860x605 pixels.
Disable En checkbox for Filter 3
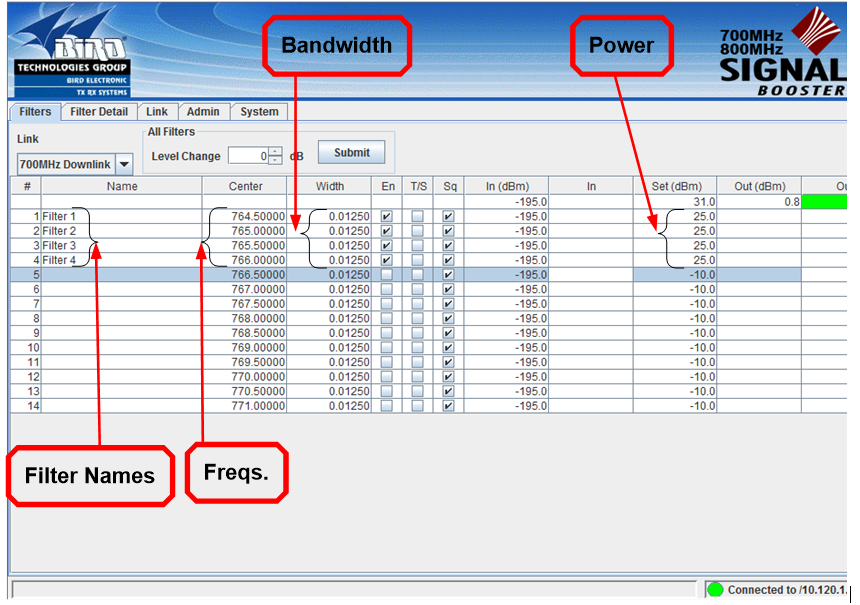[387, 245]
